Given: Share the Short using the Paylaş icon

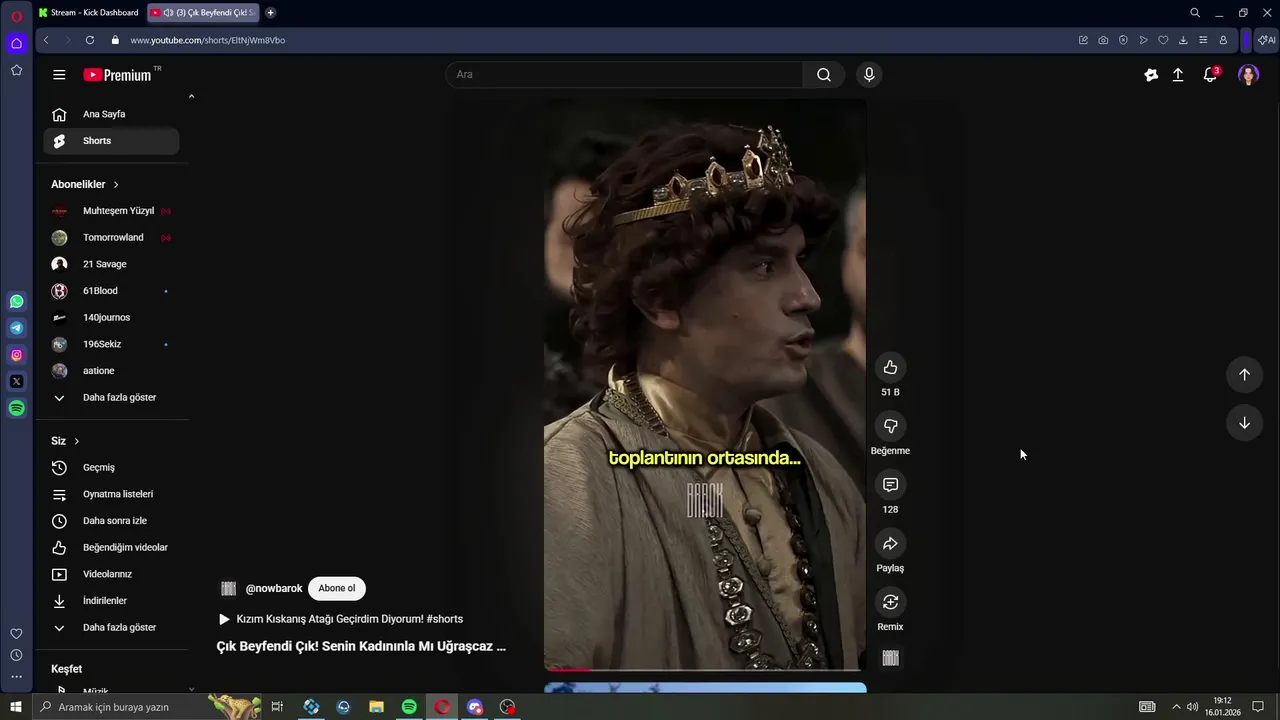Looking at the screenshot, I should click(x=890, y=544).
